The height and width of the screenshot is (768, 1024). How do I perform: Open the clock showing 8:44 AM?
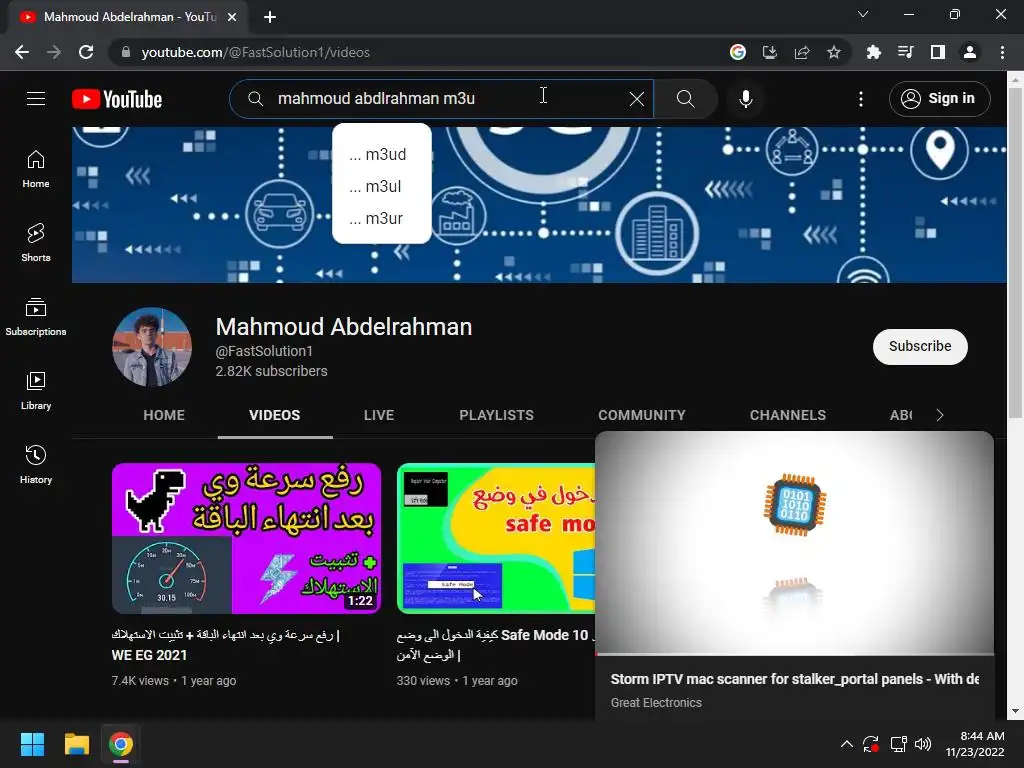point(975,744)
